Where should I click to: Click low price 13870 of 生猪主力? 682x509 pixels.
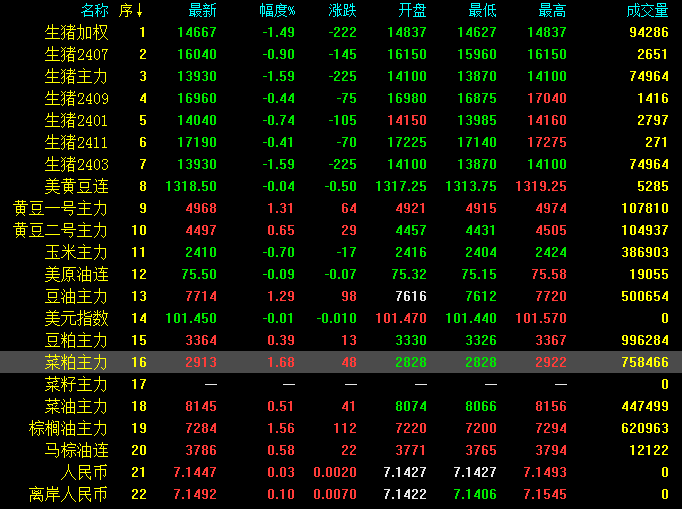pyautogui.click(x=477, y=77)
